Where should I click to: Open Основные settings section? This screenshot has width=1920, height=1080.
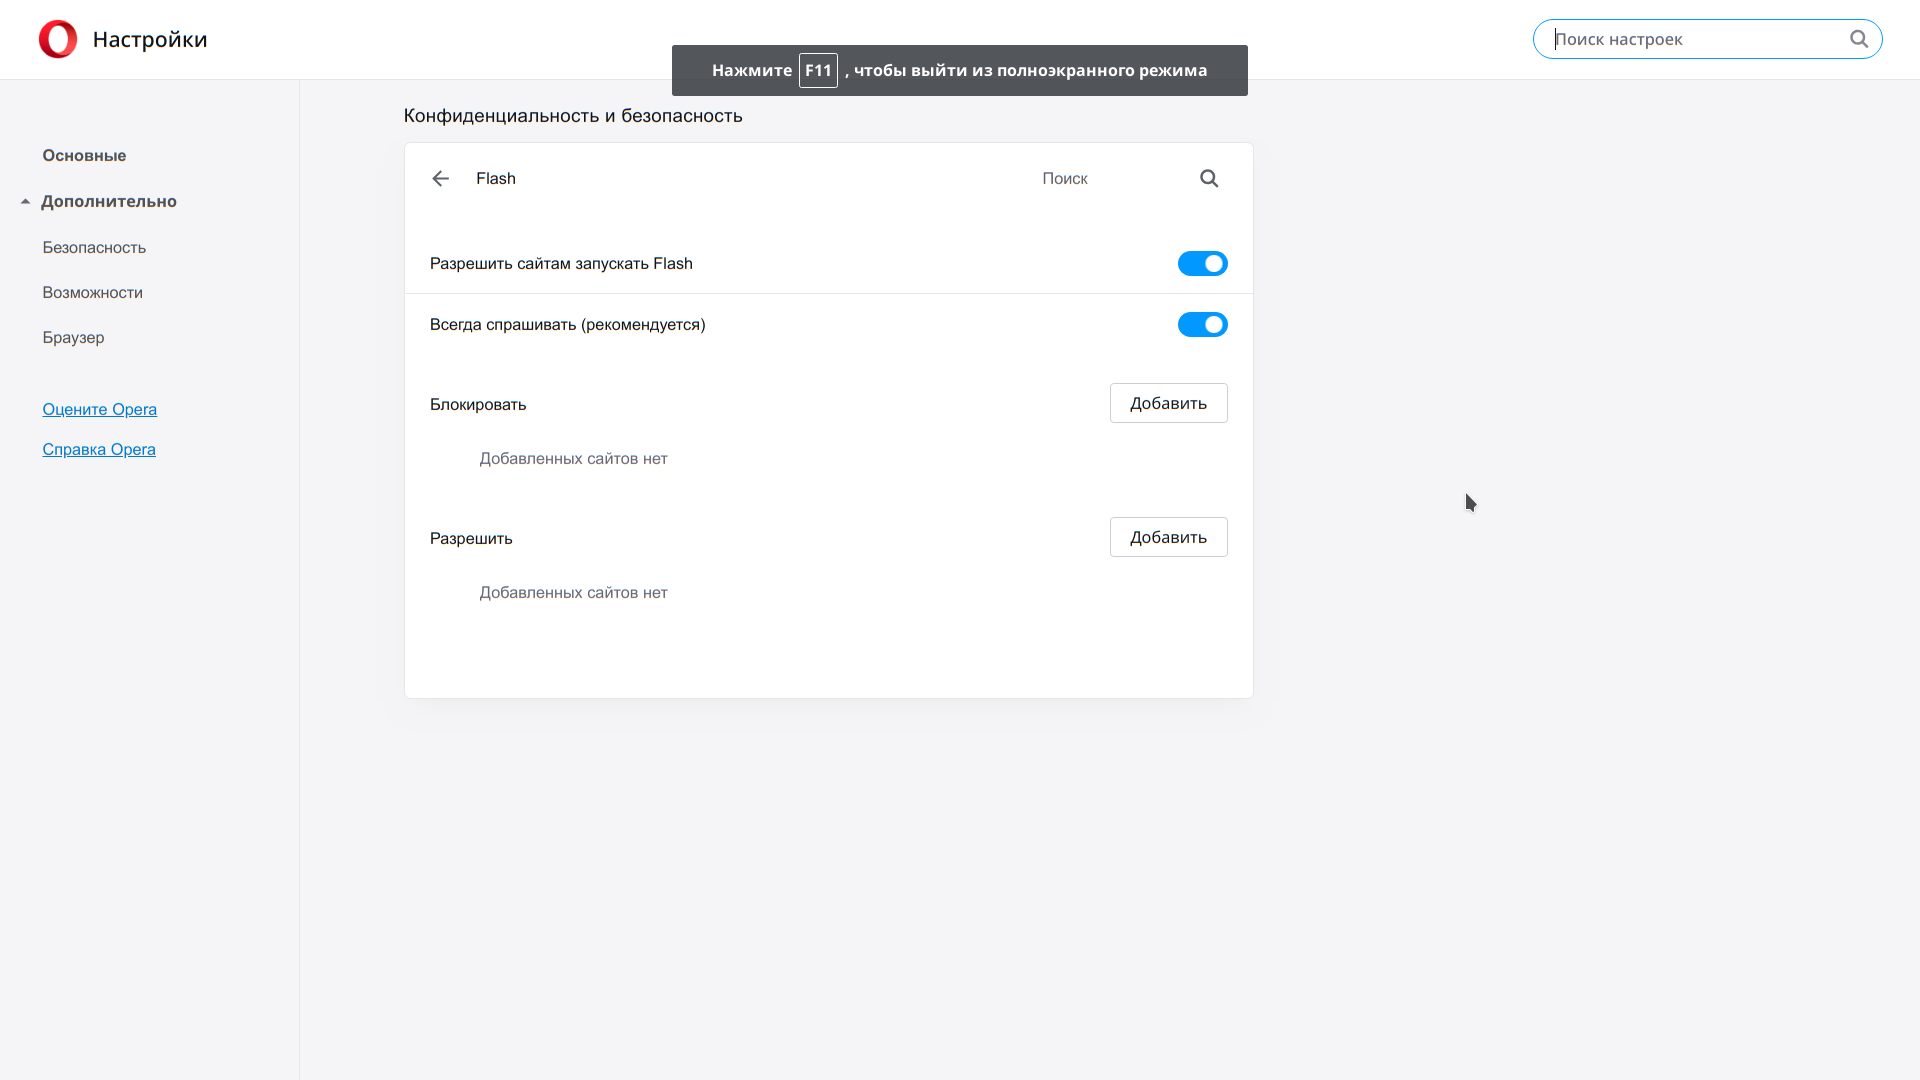pos(84,155)
